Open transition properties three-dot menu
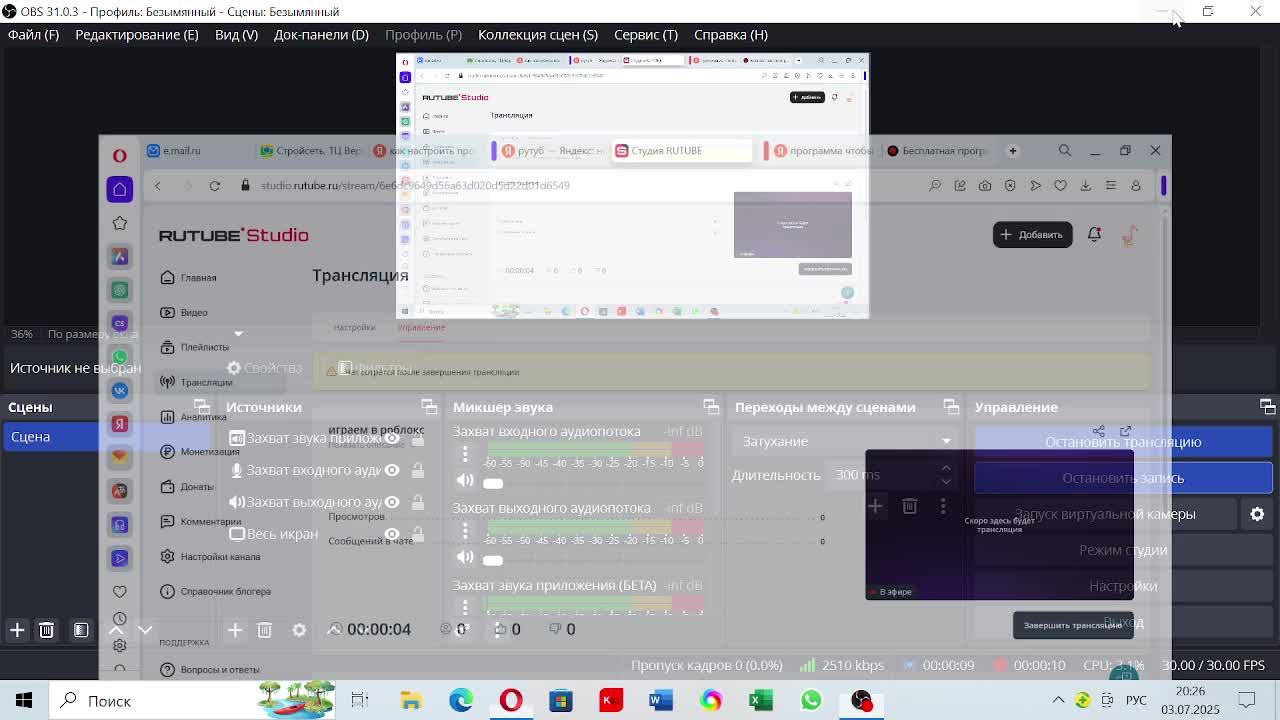 click(x=943, y=506)
